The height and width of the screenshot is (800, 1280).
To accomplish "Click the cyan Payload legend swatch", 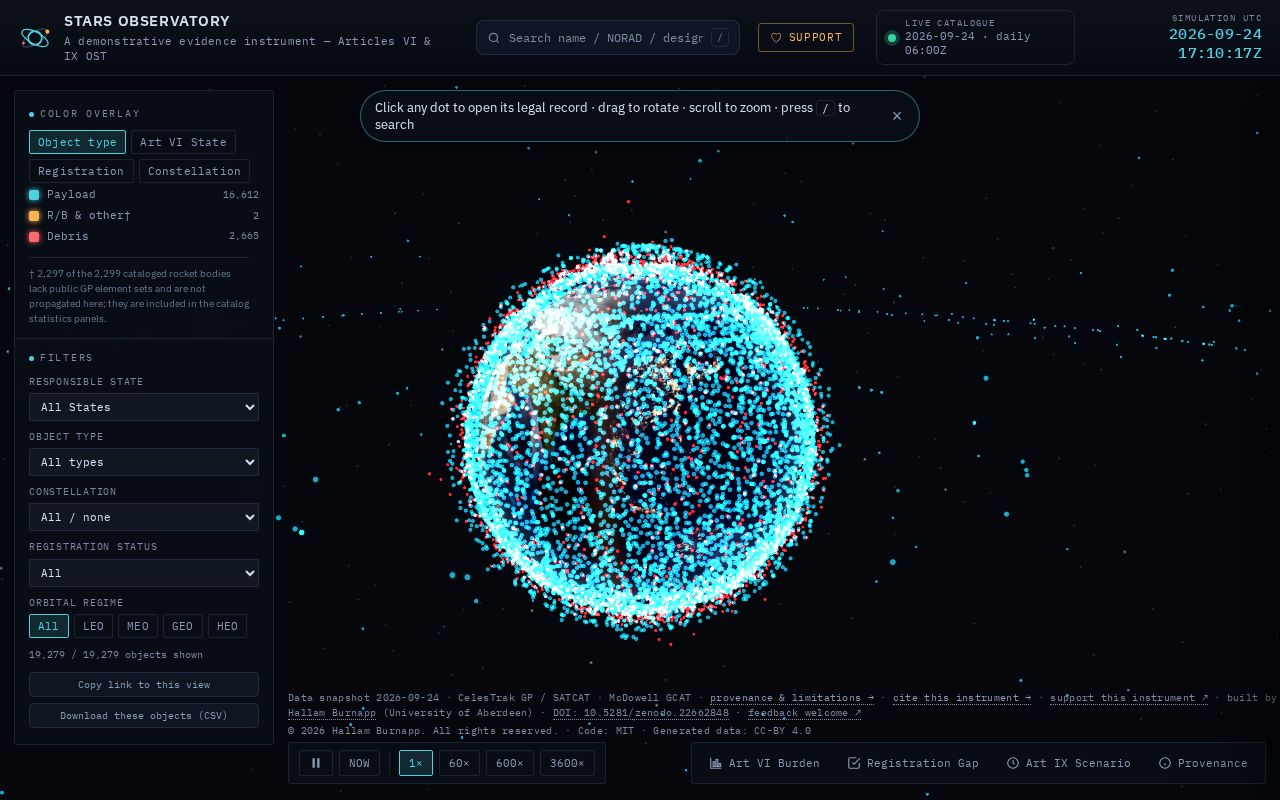I will point(34,195).
